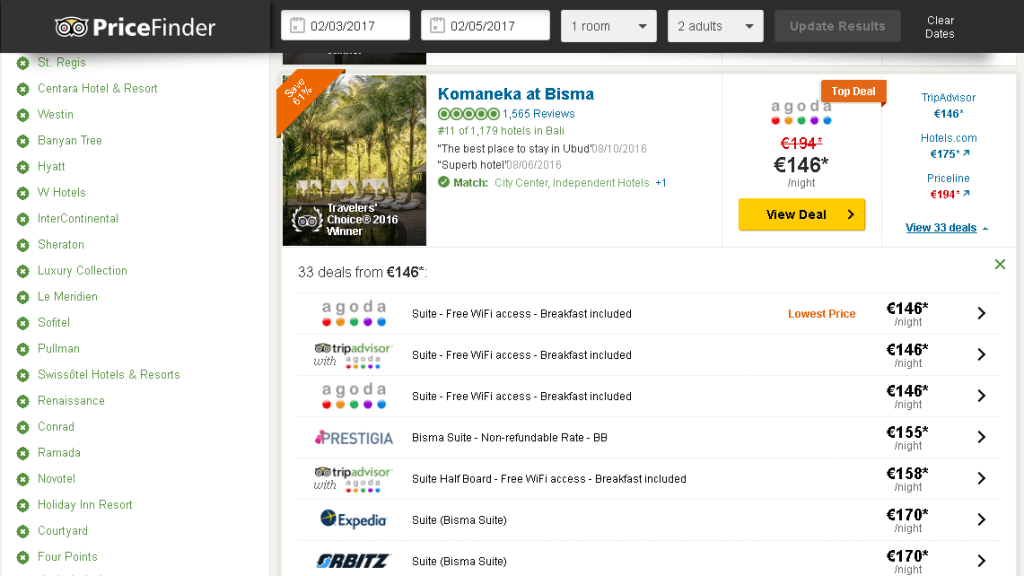
Task: Close the 33 deals panel
Action: pos(1000,264)
